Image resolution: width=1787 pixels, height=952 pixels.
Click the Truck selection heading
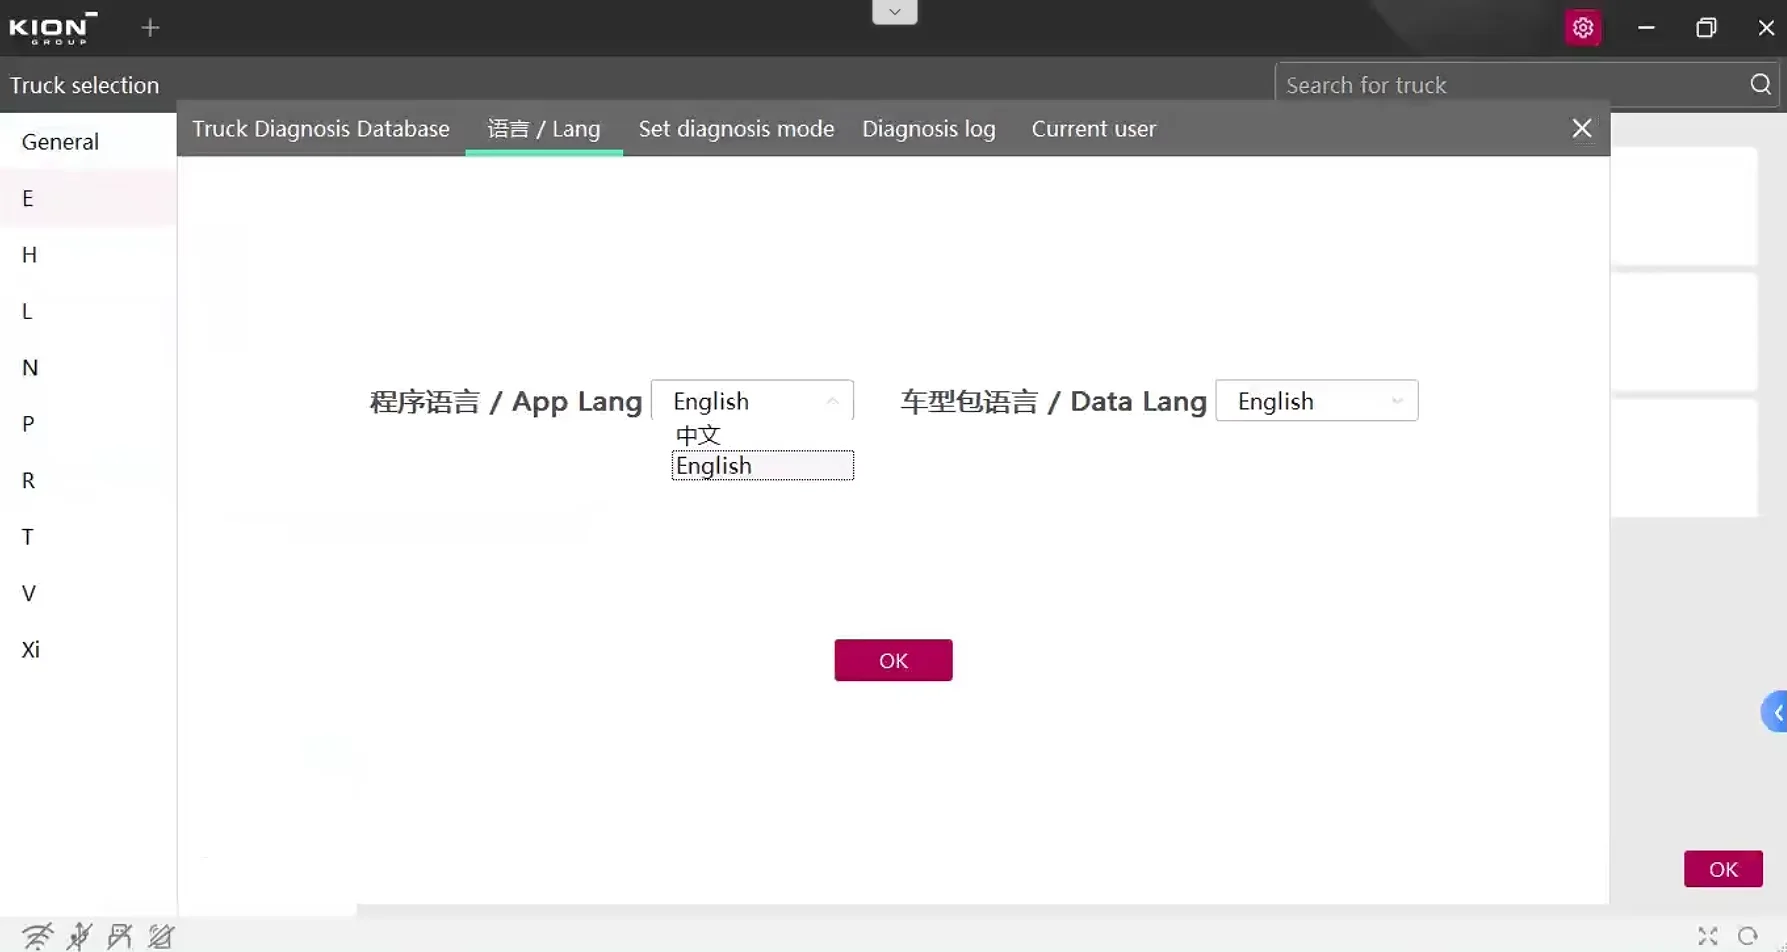(x=85, y=85)
